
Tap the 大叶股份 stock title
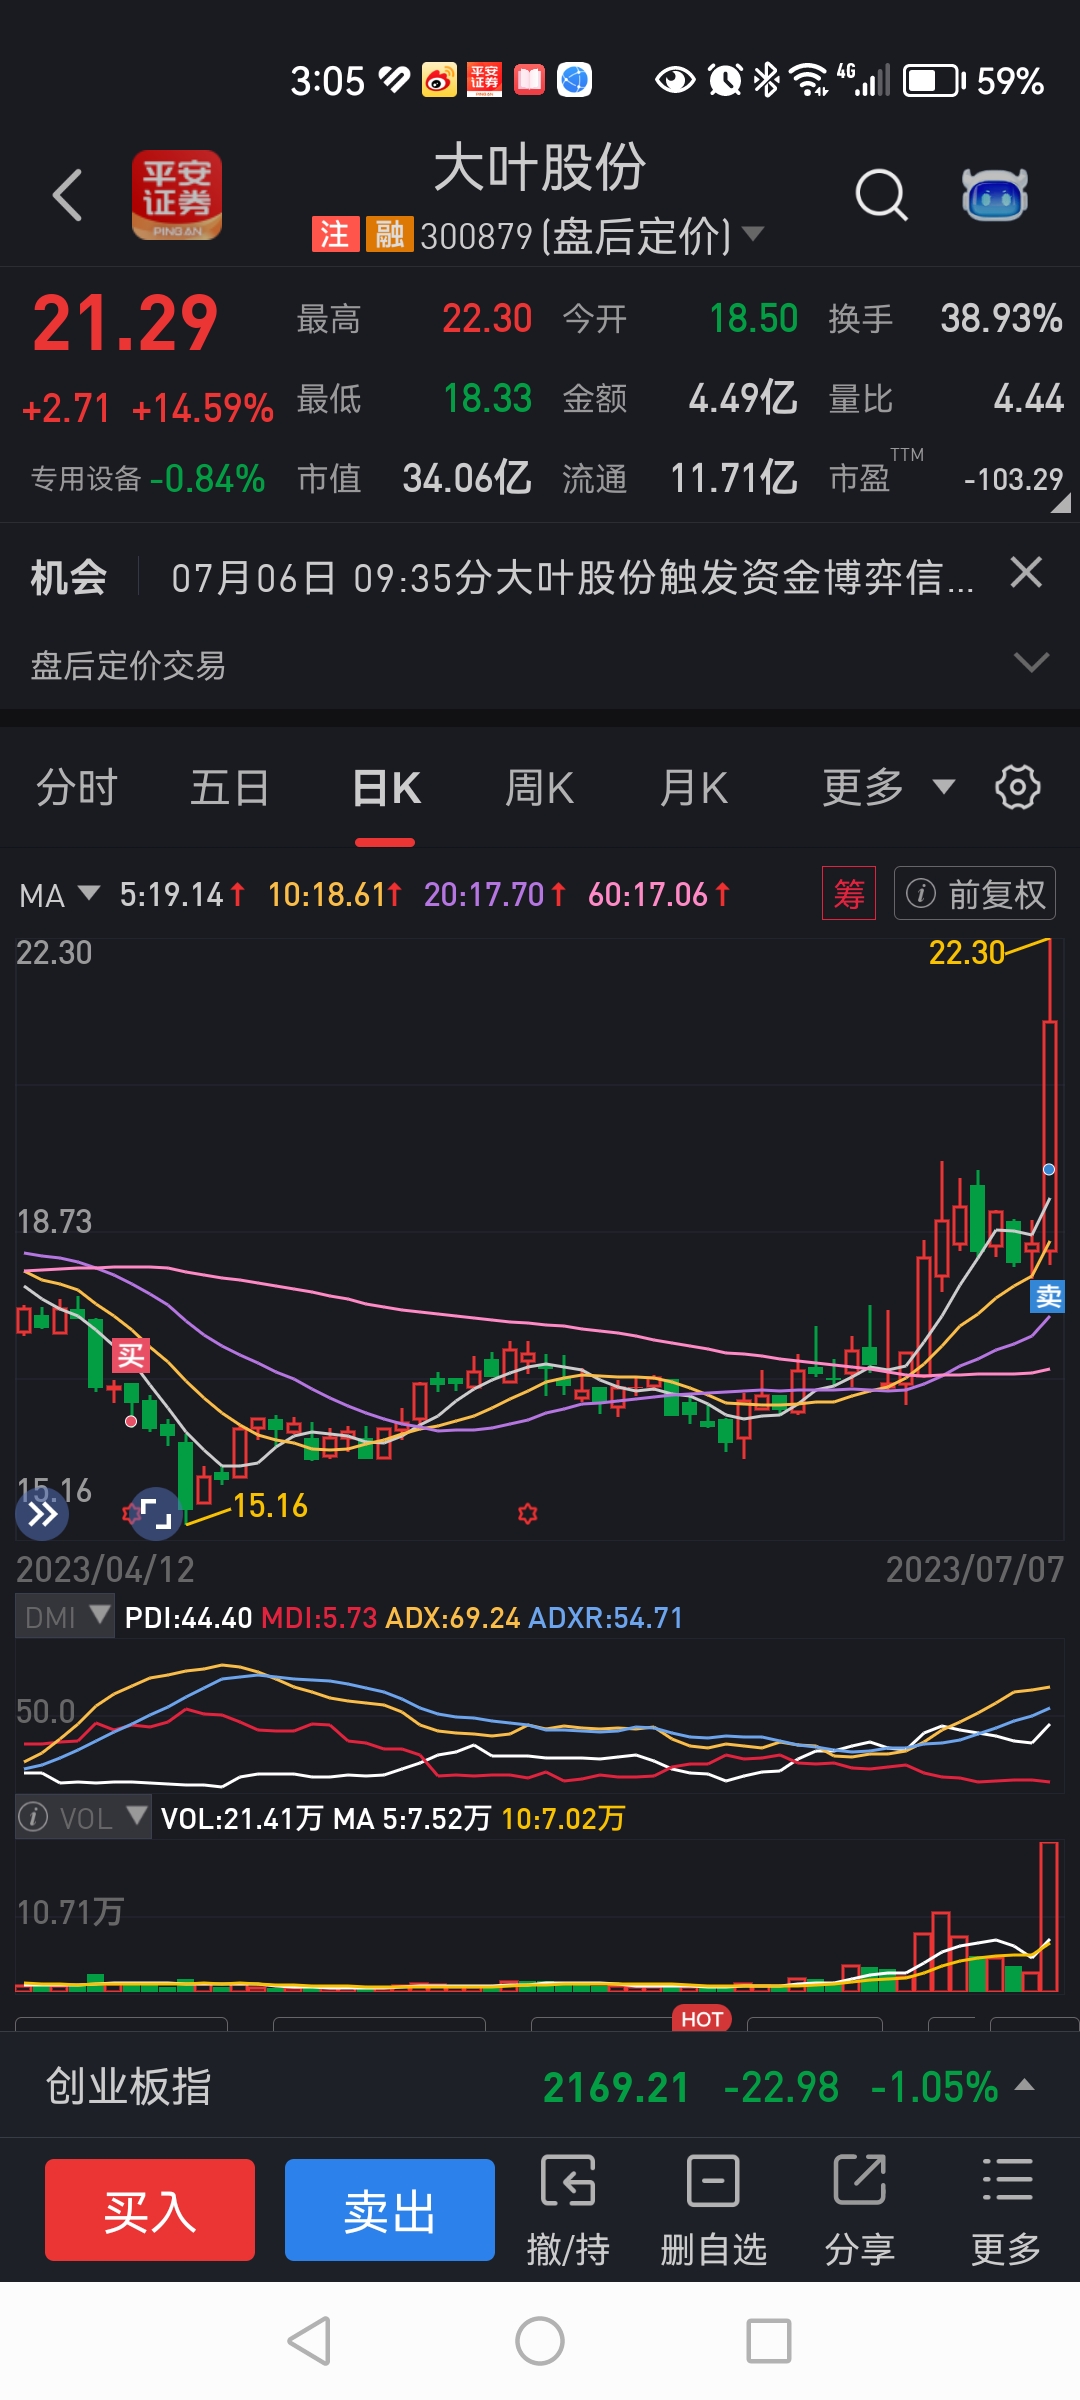(540, 167)
